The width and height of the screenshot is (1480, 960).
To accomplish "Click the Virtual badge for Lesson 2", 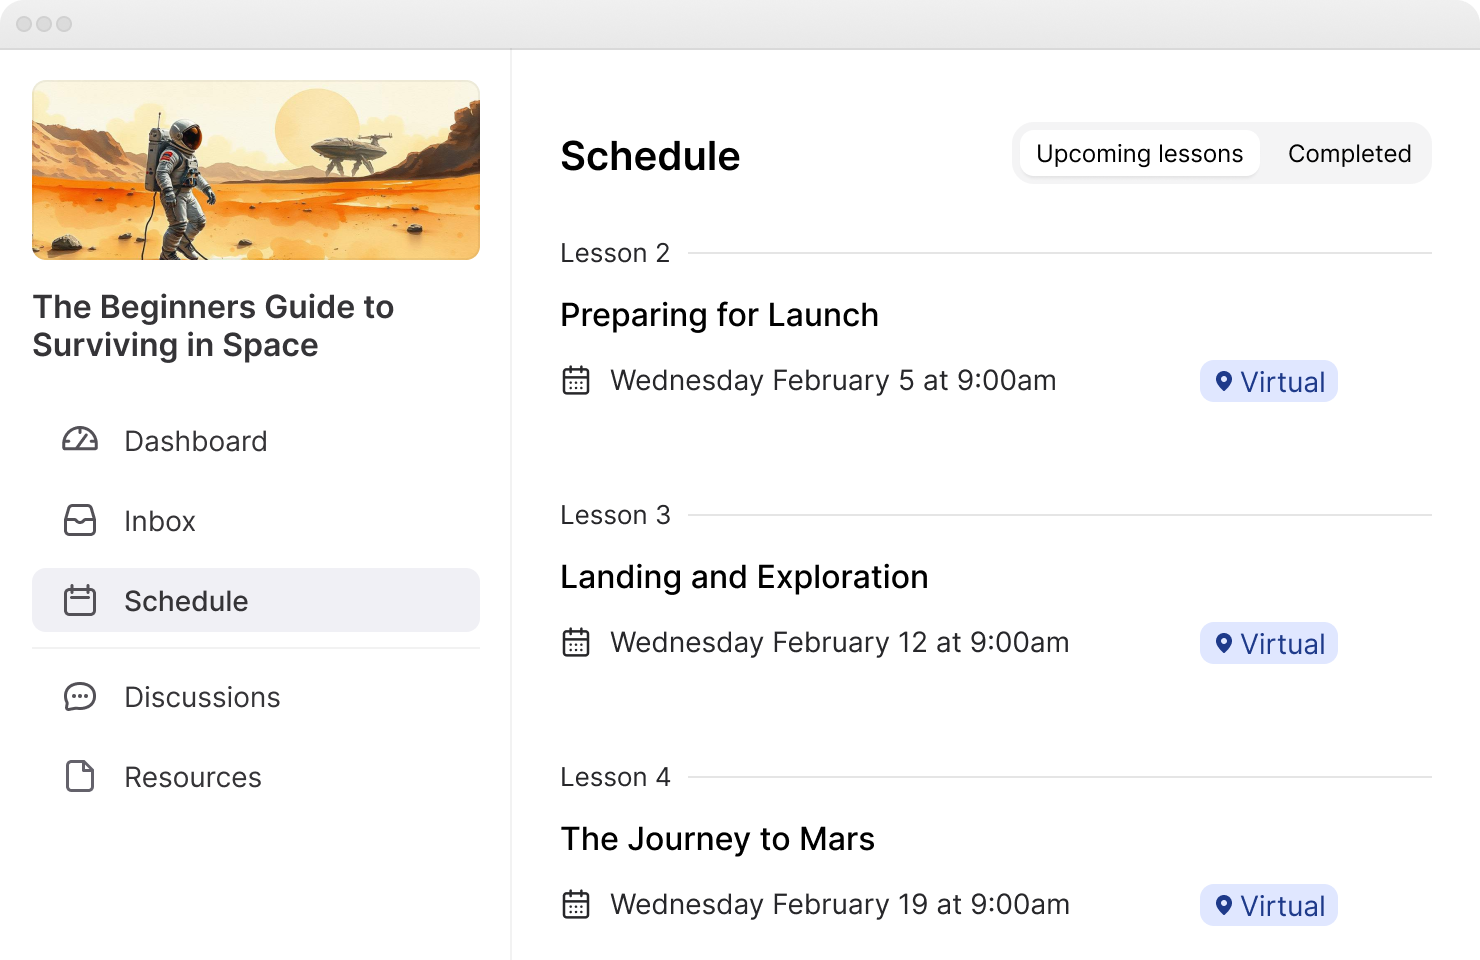I will (1268, 381).
